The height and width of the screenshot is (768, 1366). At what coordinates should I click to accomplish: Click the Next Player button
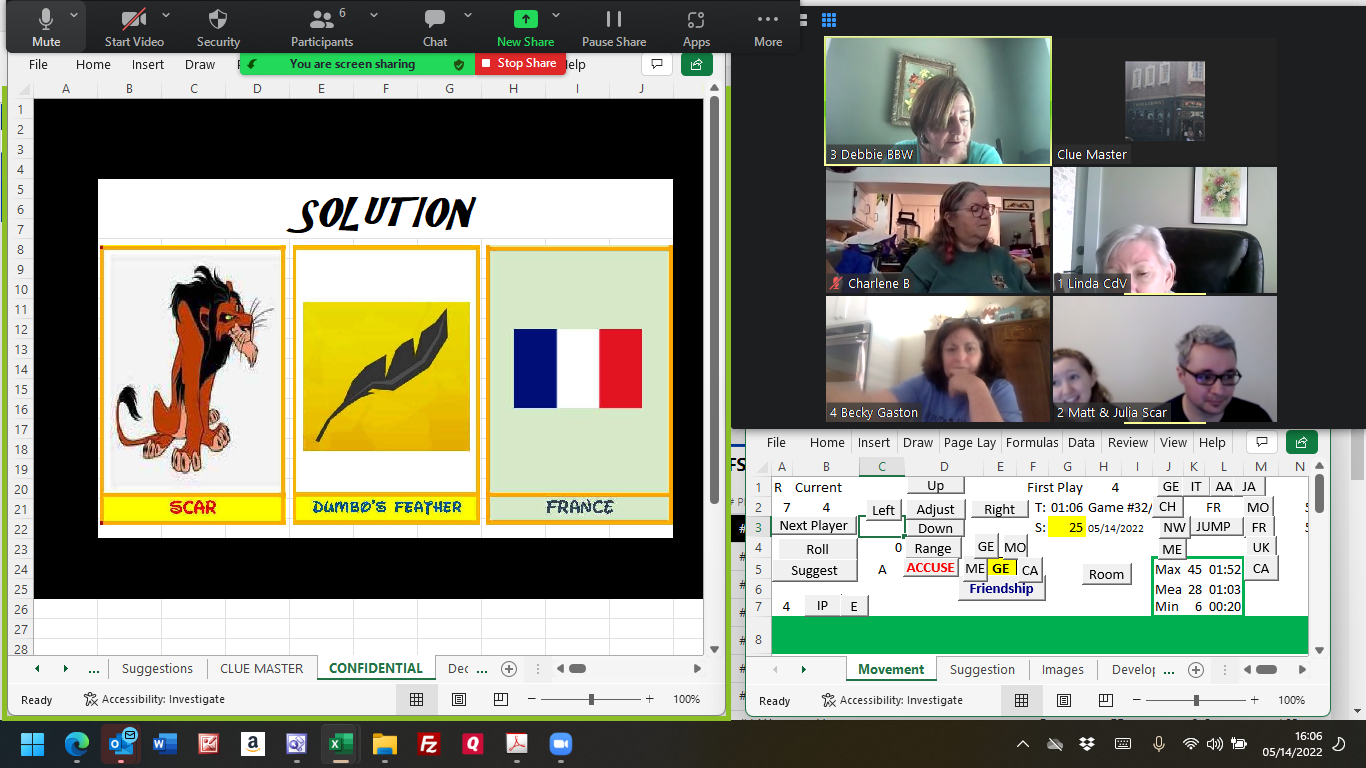click(x=813, y=526)
